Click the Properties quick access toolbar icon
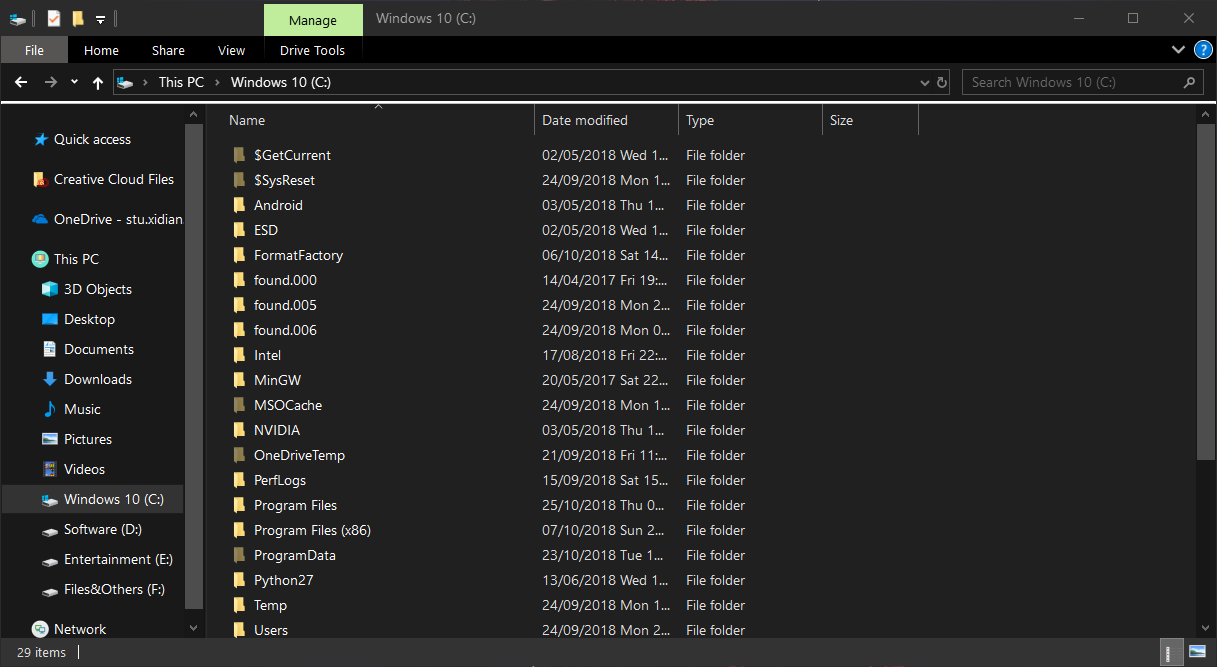The width and height of the screenshot is (1217, 667). point(54,19)
